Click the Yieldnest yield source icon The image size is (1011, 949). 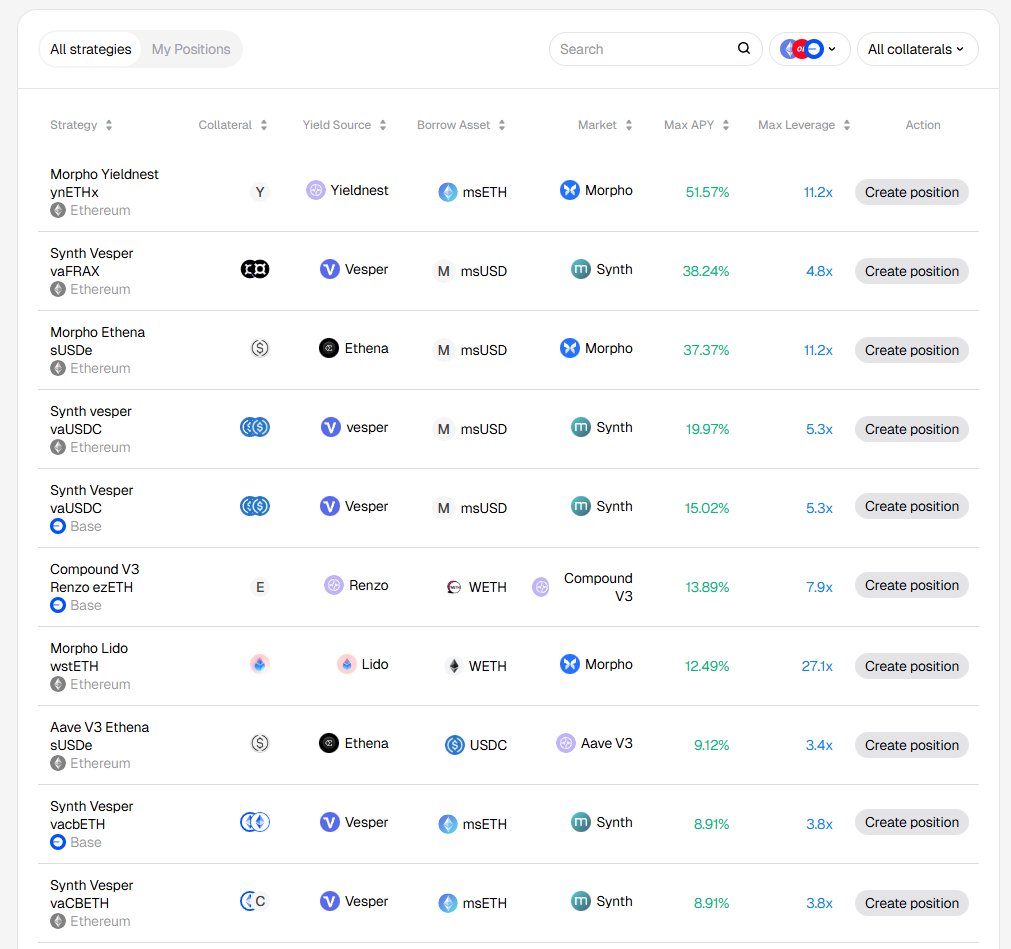(x=315, y=190)
